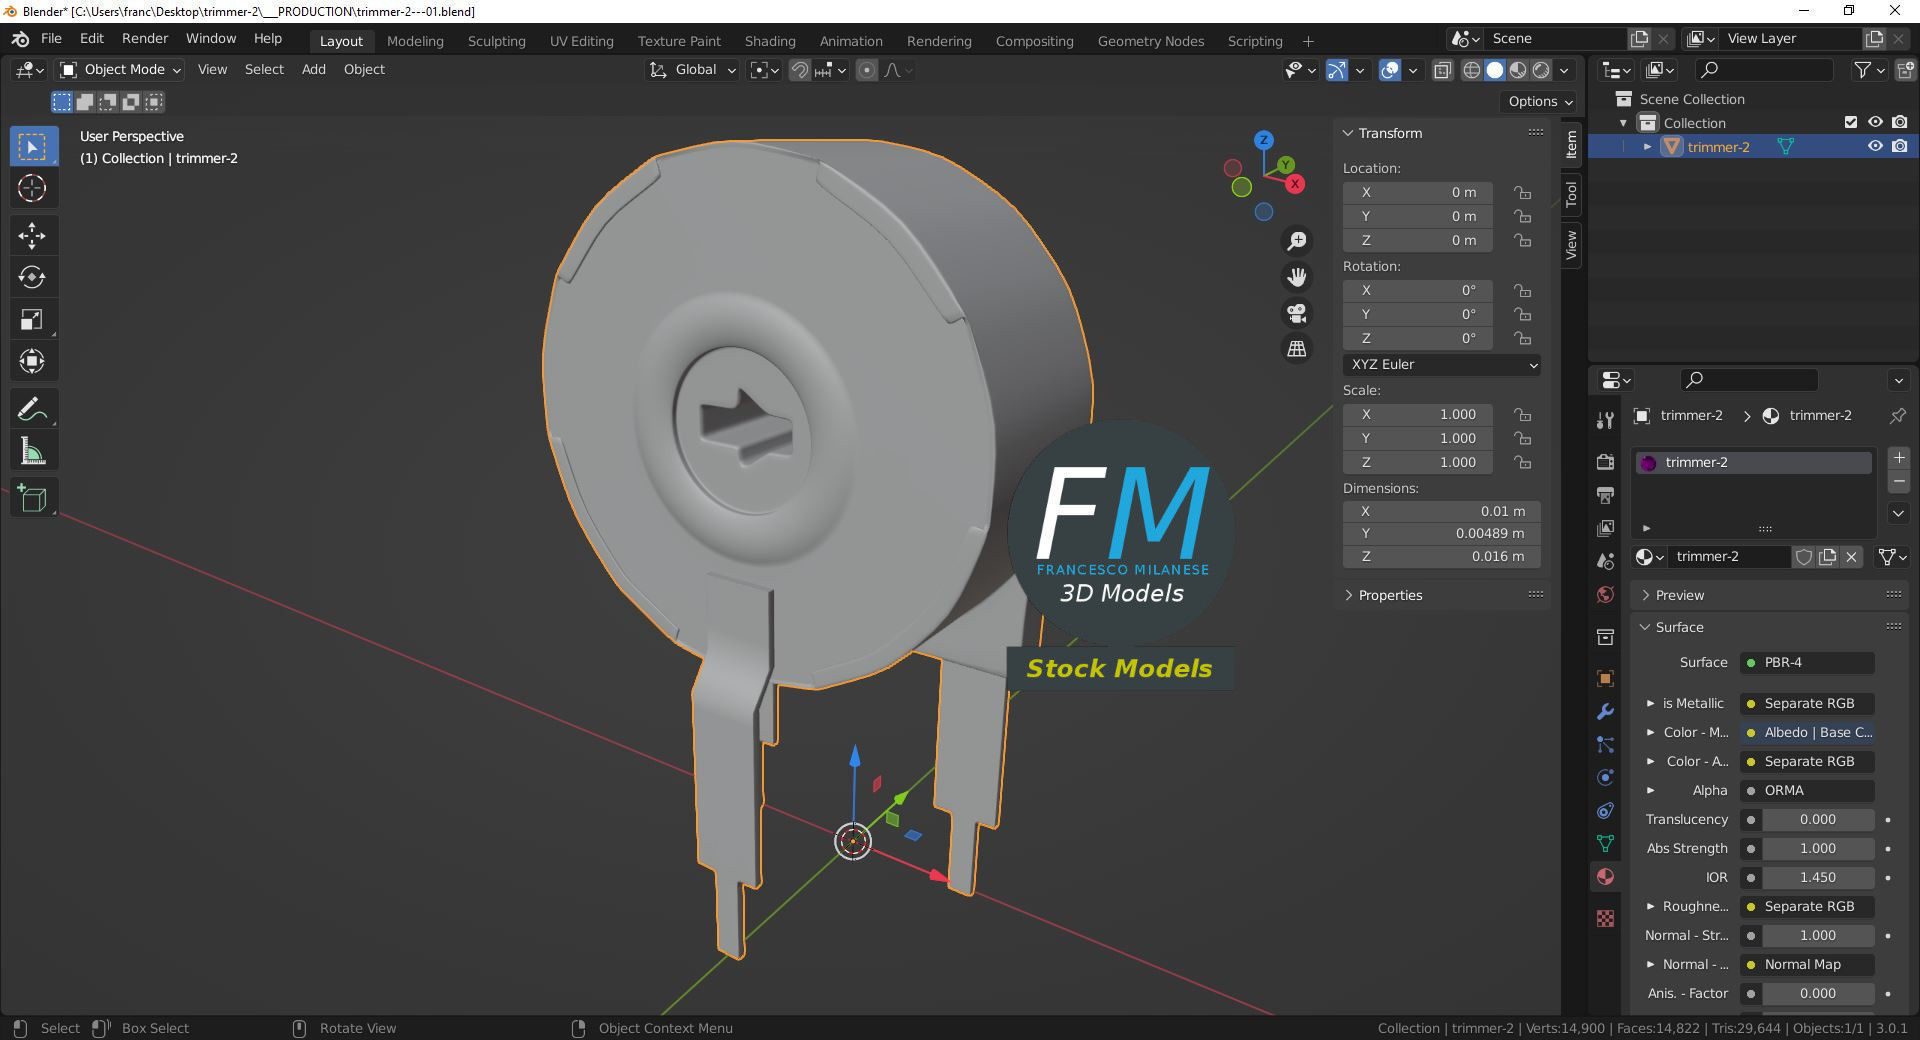This screenshot has height=1040, width=1920.
Task: Open Global transform orientation dropdown
Action: (x=692, y=70)
